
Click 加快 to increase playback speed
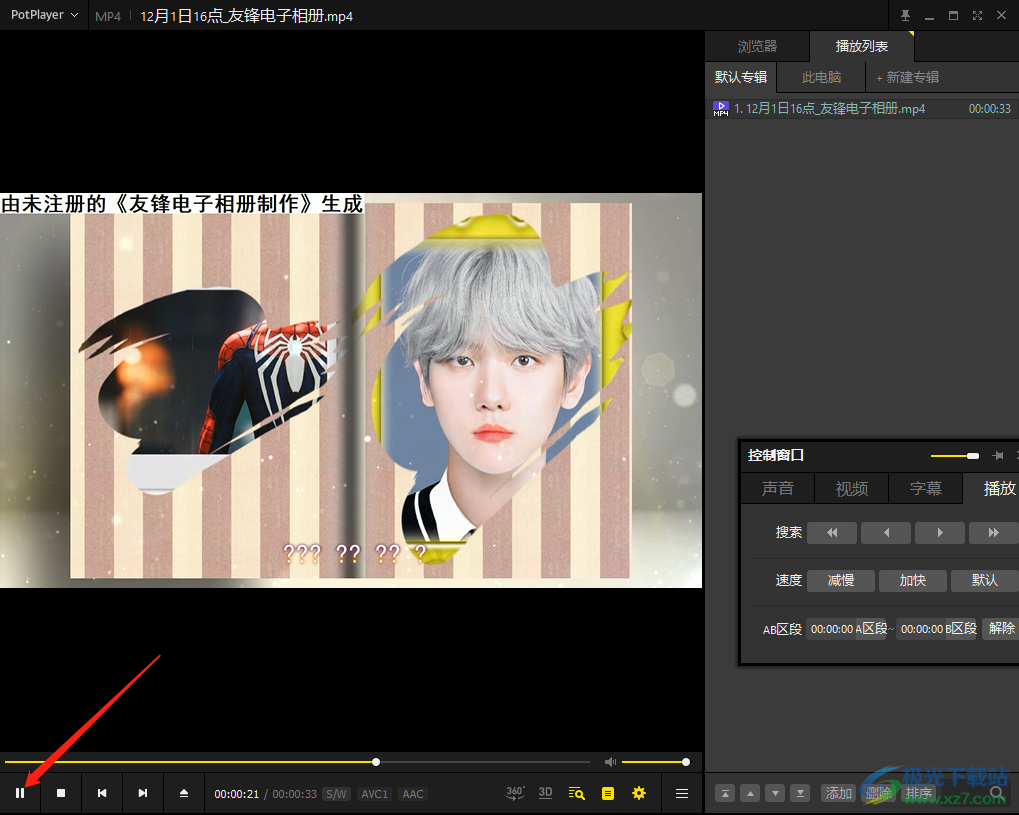coord(912,580)
